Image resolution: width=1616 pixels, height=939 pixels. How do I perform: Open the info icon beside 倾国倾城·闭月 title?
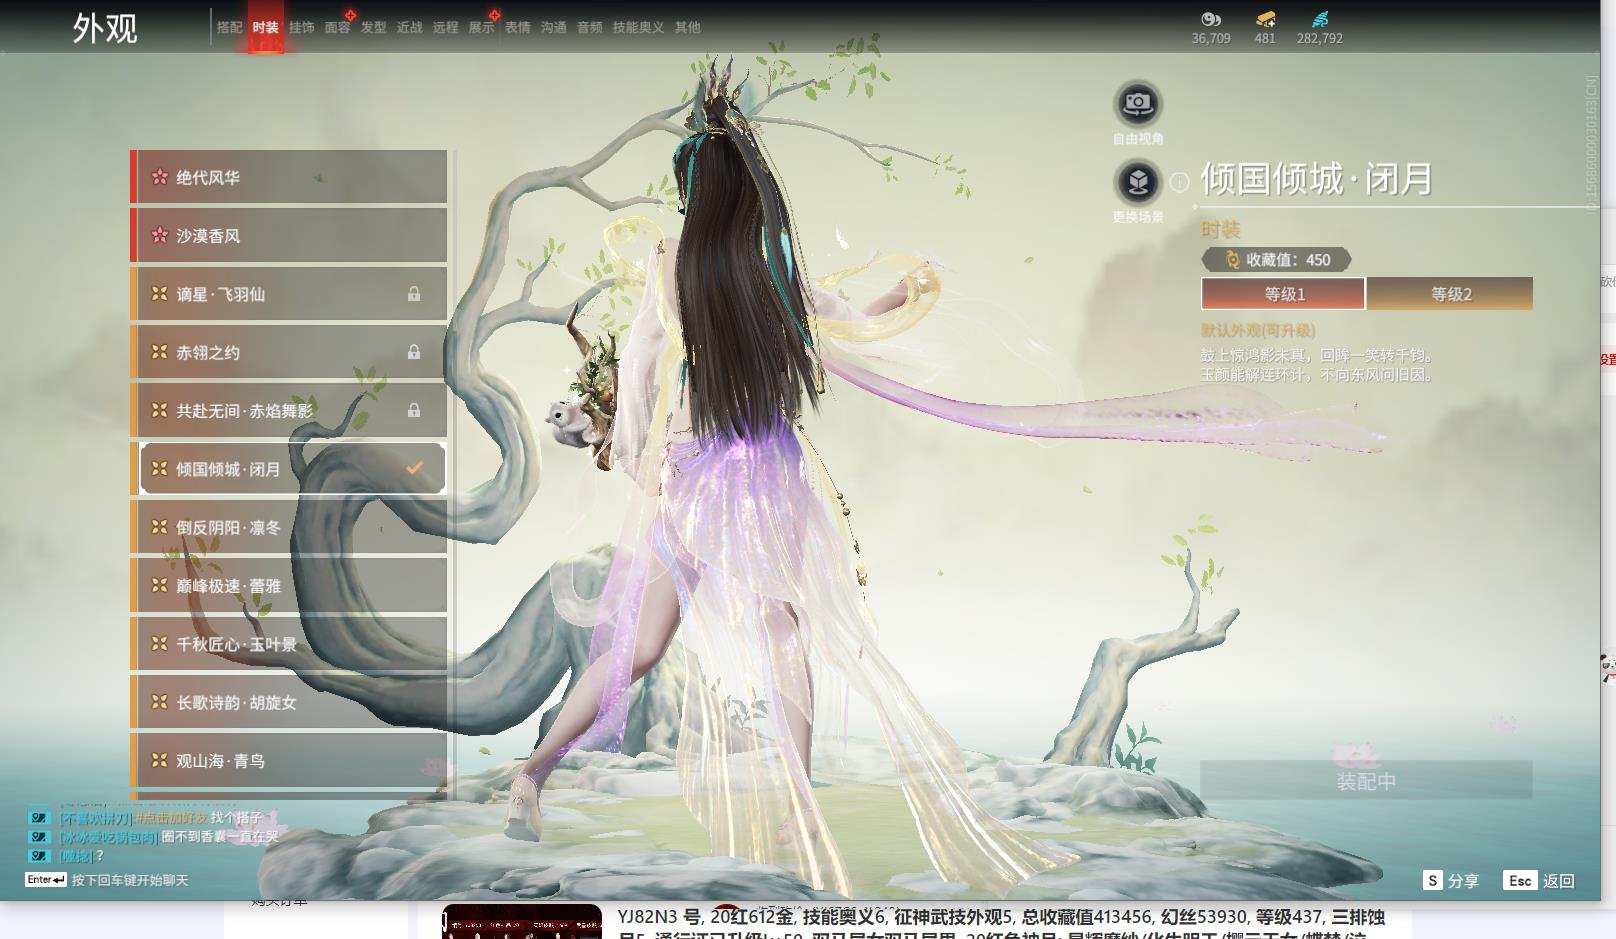point(1180,182)
